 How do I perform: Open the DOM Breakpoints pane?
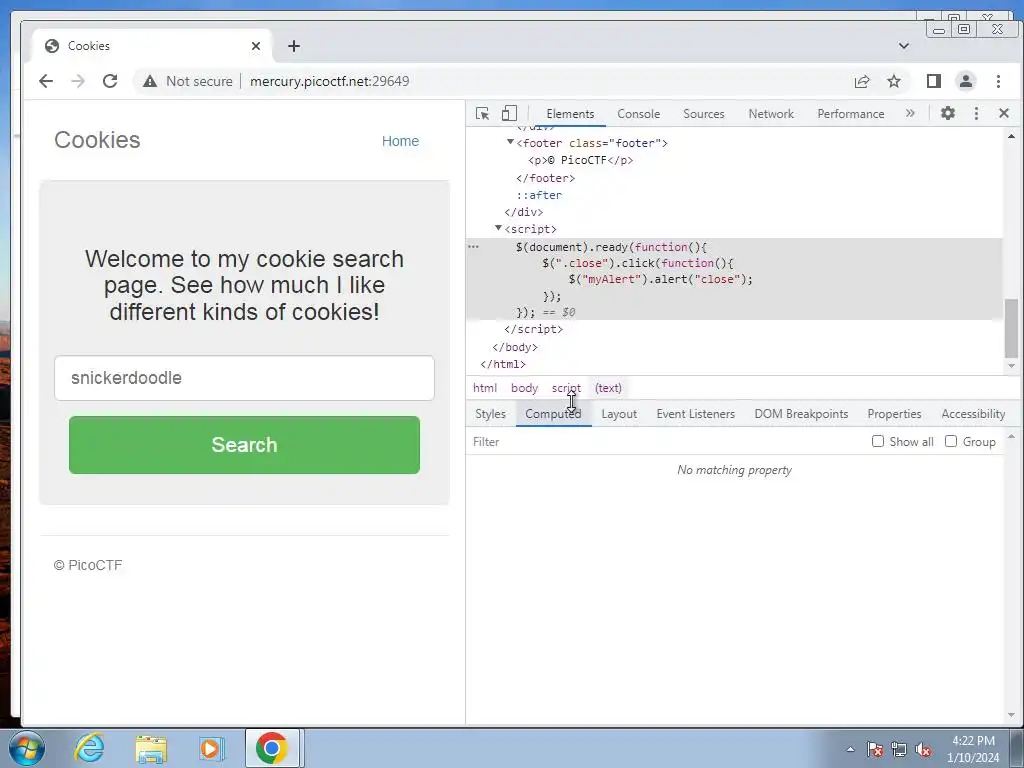(x=801, y=414)
